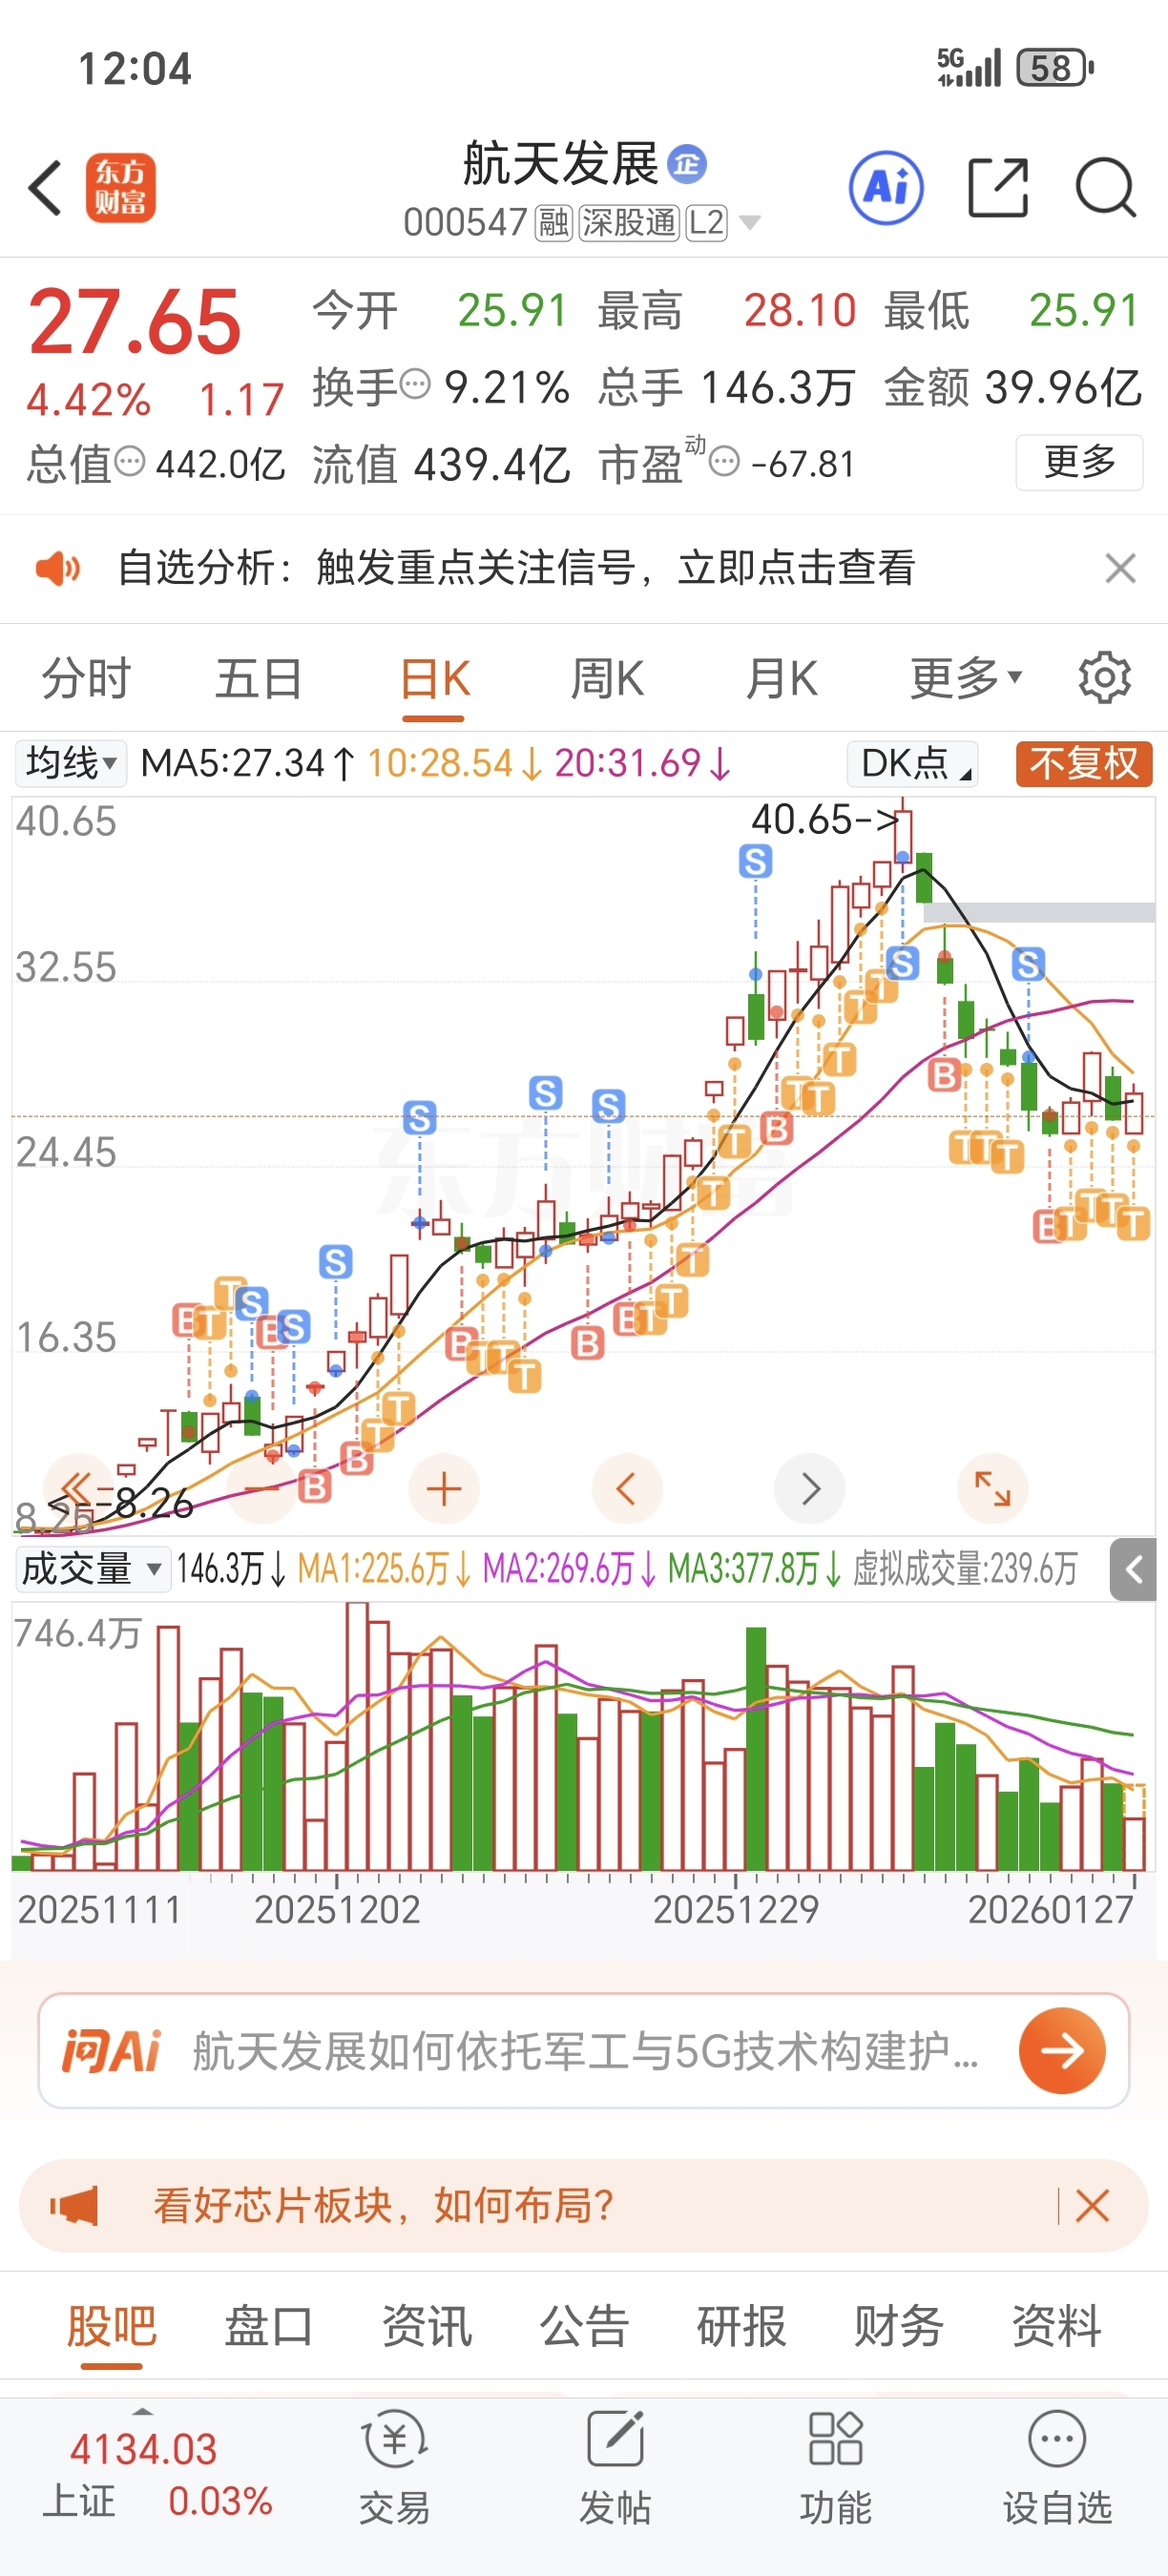The width and height of the screenshot is (1168, 2576).
Task: Close the 自选分析 notice bar
Action: [1120, 568]
